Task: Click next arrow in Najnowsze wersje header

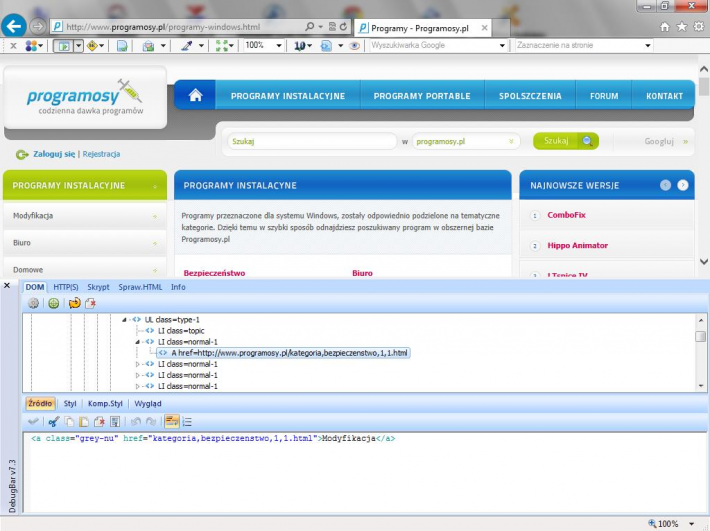Action: point(682,185)
